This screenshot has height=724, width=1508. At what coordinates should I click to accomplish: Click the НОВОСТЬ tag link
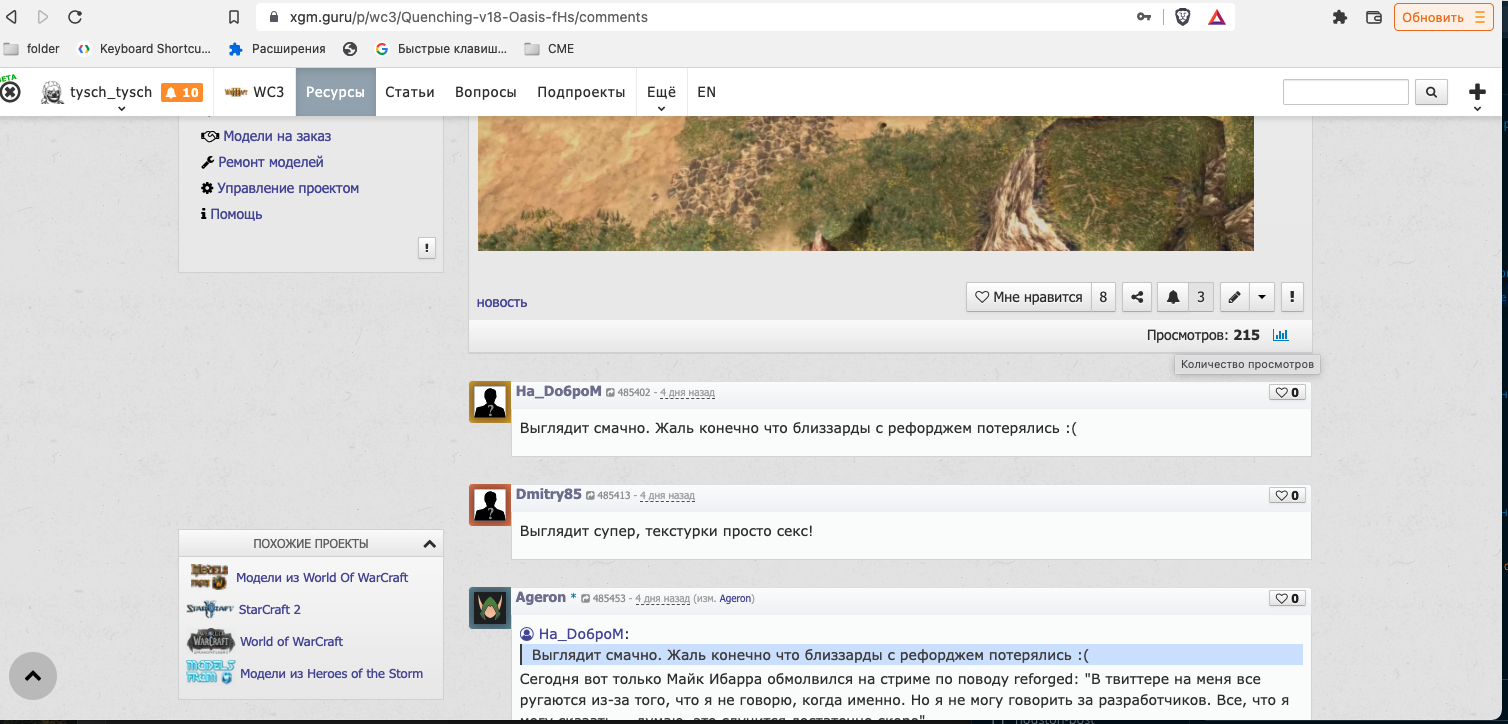[x=502, y=303]
